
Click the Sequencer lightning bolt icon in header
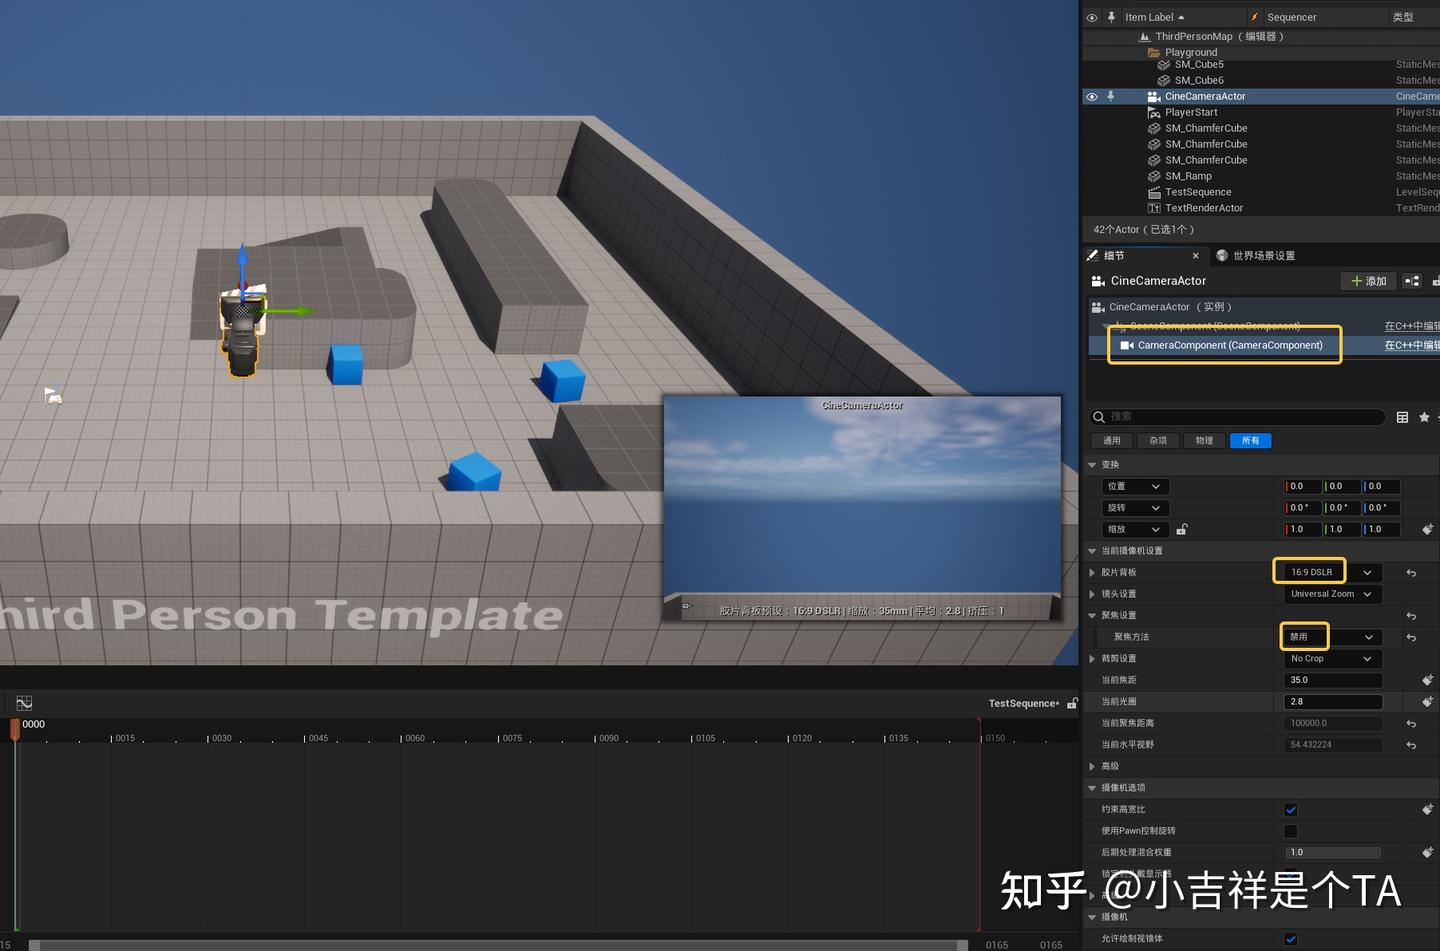click(x=1255, y=16)
